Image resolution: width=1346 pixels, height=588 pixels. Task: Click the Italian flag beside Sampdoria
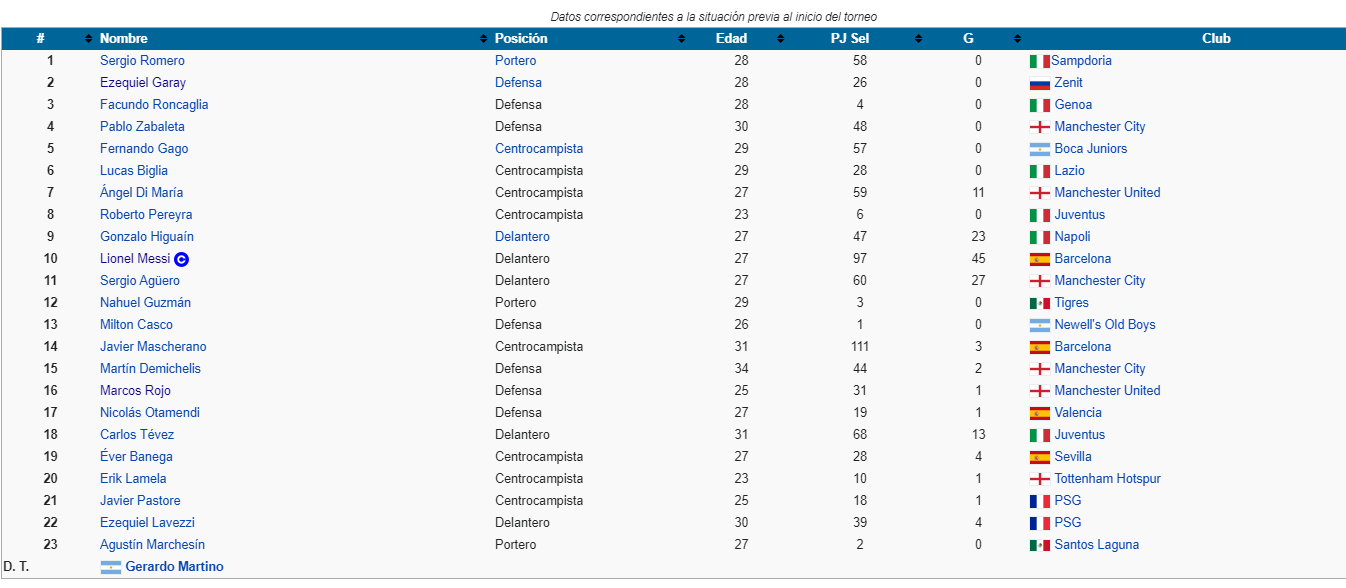coord(1039,61)
